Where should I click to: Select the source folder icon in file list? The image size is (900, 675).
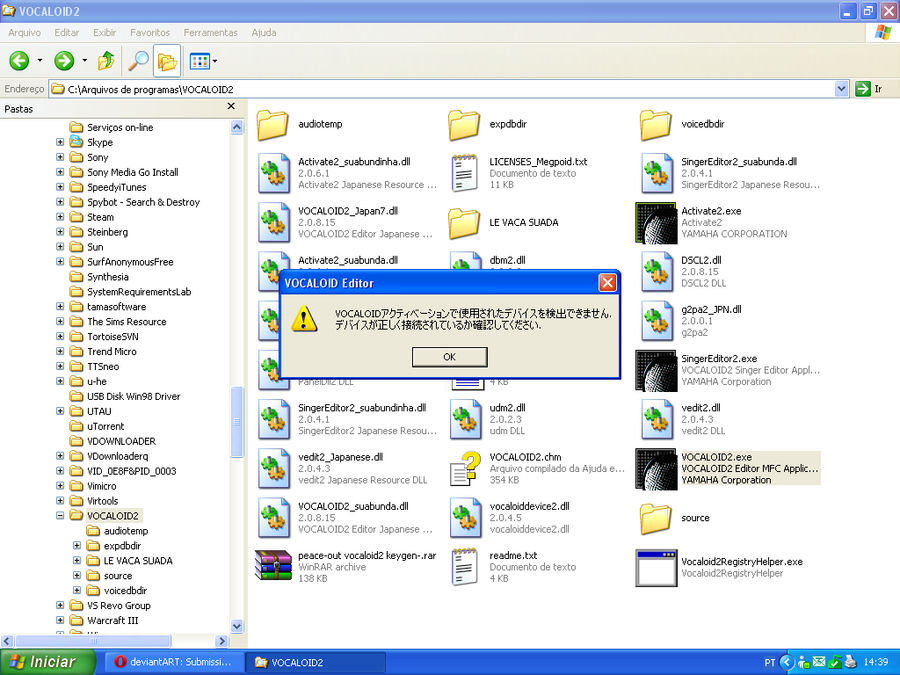click(x=655, y=518)
